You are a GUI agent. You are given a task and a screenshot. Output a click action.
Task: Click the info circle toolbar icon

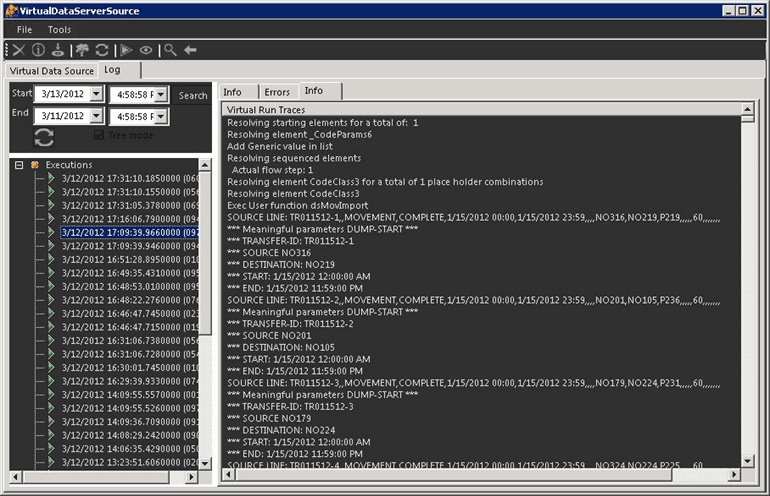click(38, 50)
